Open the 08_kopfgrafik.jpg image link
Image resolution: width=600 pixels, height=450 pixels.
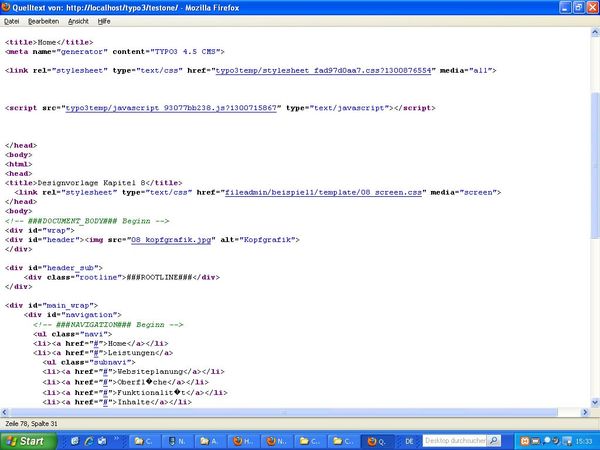pos(171,240)
